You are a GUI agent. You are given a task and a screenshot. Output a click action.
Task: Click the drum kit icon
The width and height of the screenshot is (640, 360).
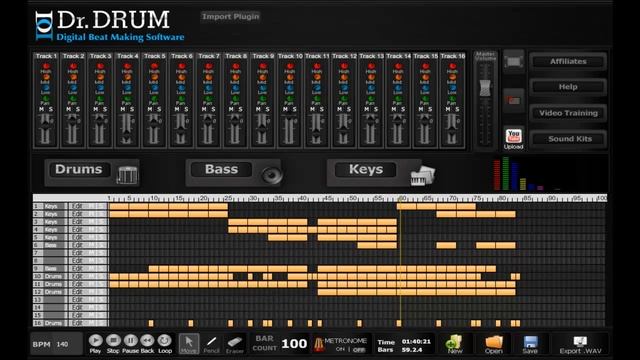127,176
